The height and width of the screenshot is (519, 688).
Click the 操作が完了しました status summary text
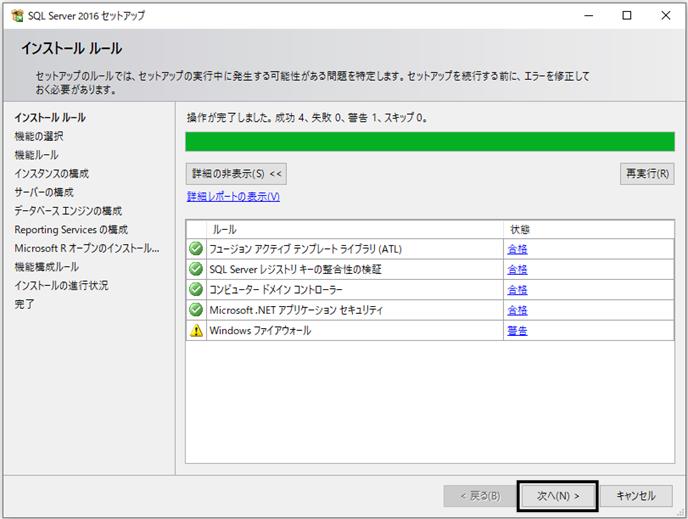307,118
